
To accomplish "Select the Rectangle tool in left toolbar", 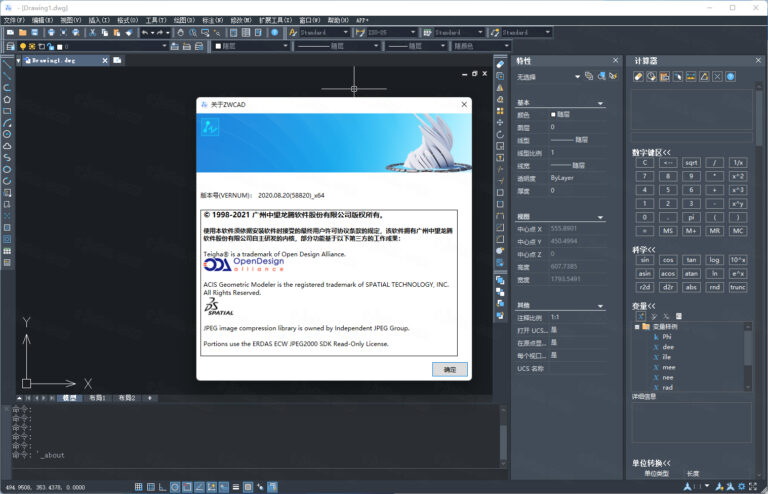I will click(x=7, y=111).
